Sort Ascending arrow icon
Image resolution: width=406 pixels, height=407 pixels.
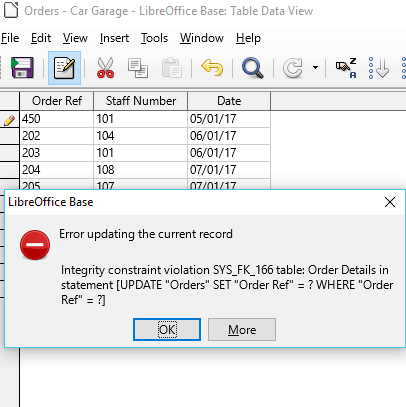point(378,68)
